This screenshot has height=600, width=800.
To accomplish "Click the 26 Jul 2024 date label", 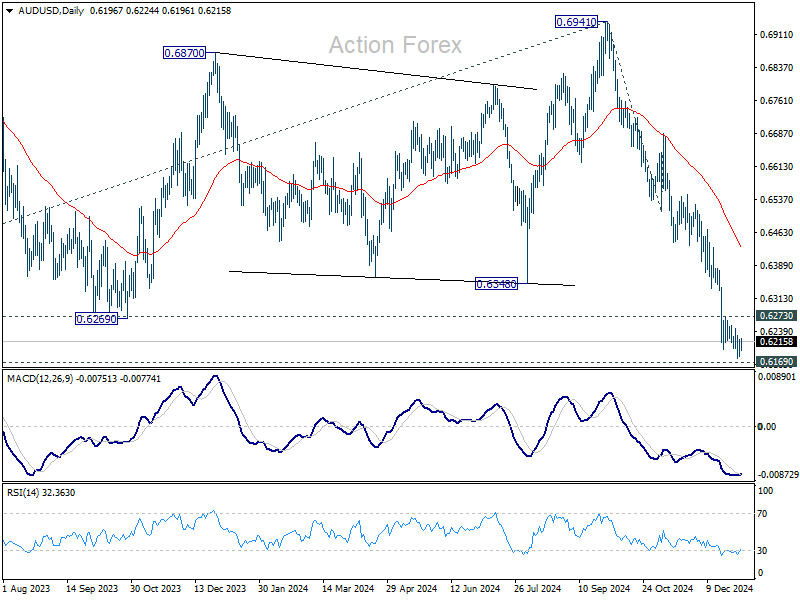I will point(538,589).
